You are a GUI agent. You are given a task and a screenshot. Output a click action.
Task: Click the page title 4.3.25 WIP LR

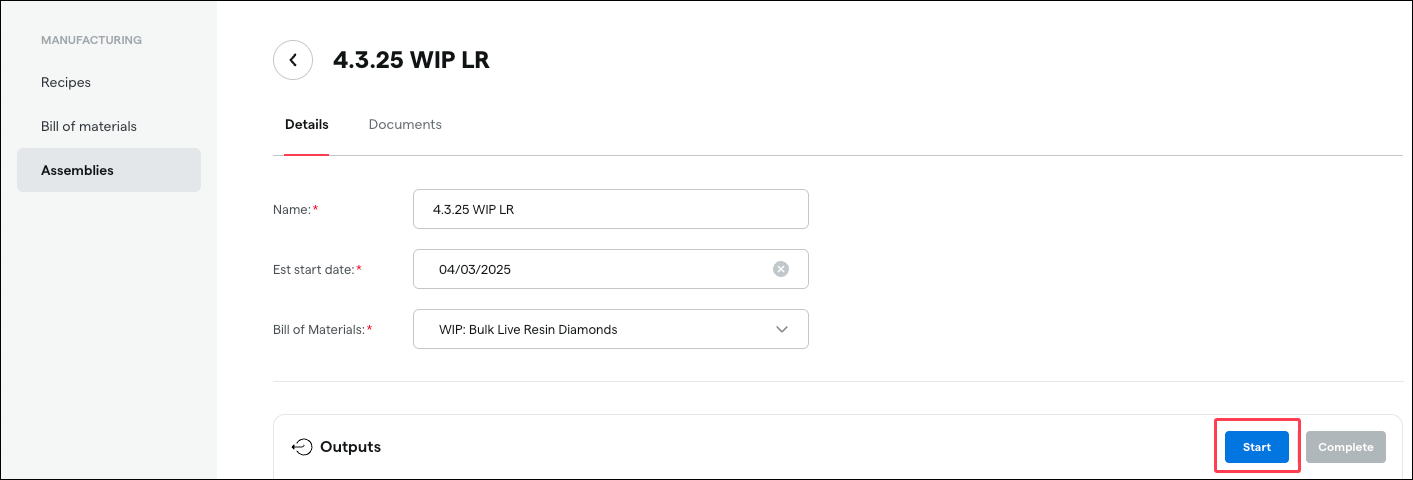point(411,60)
